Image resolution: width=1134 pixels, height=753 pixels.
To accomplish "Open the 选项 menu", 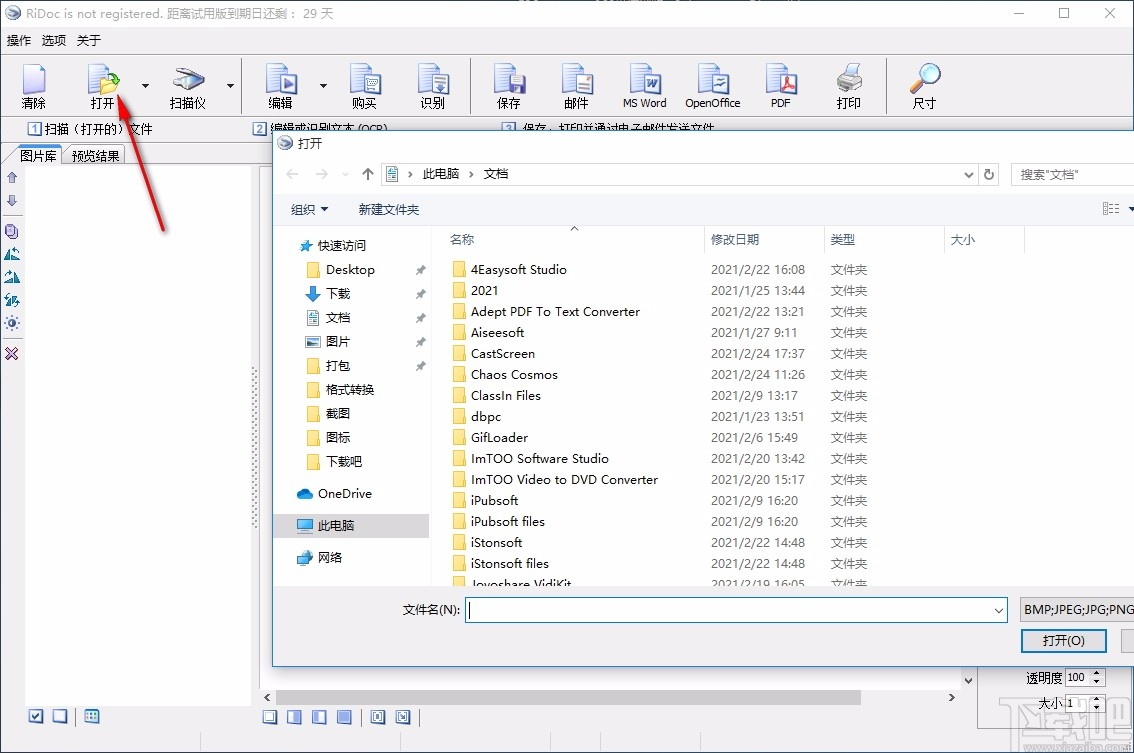I will pos(54,41).
